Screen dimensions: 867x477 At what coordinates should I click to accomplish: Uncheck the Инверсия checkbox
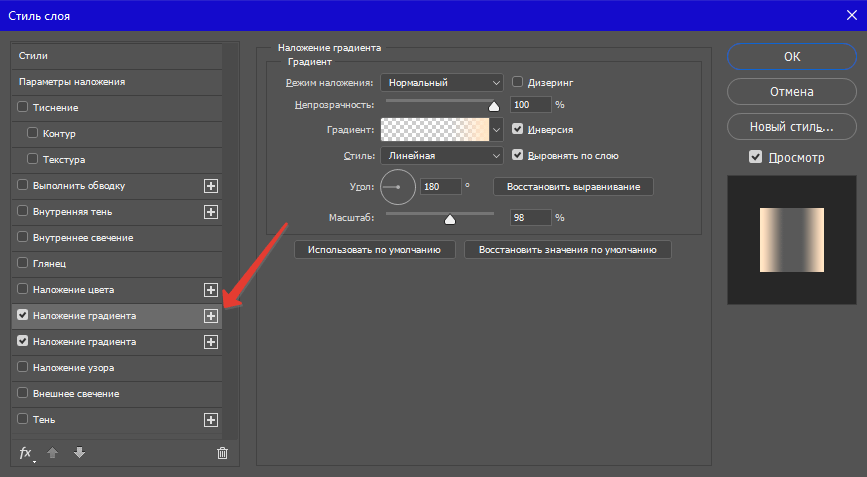pos(518,129)
